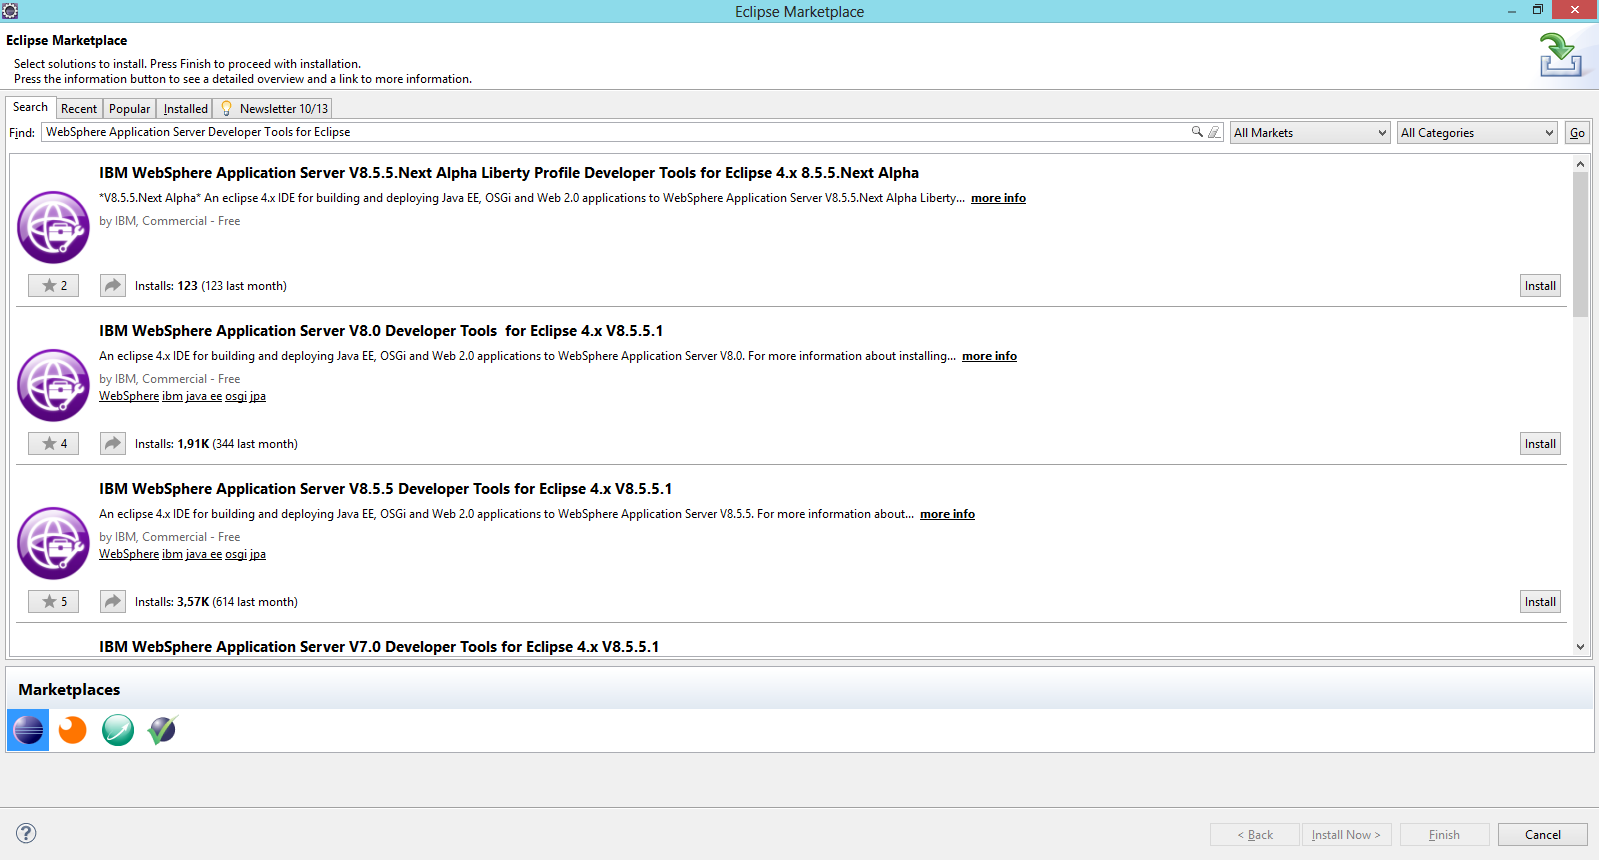
Task: Click more info for V8.0 Developer Tools
Action: point(989,356)
